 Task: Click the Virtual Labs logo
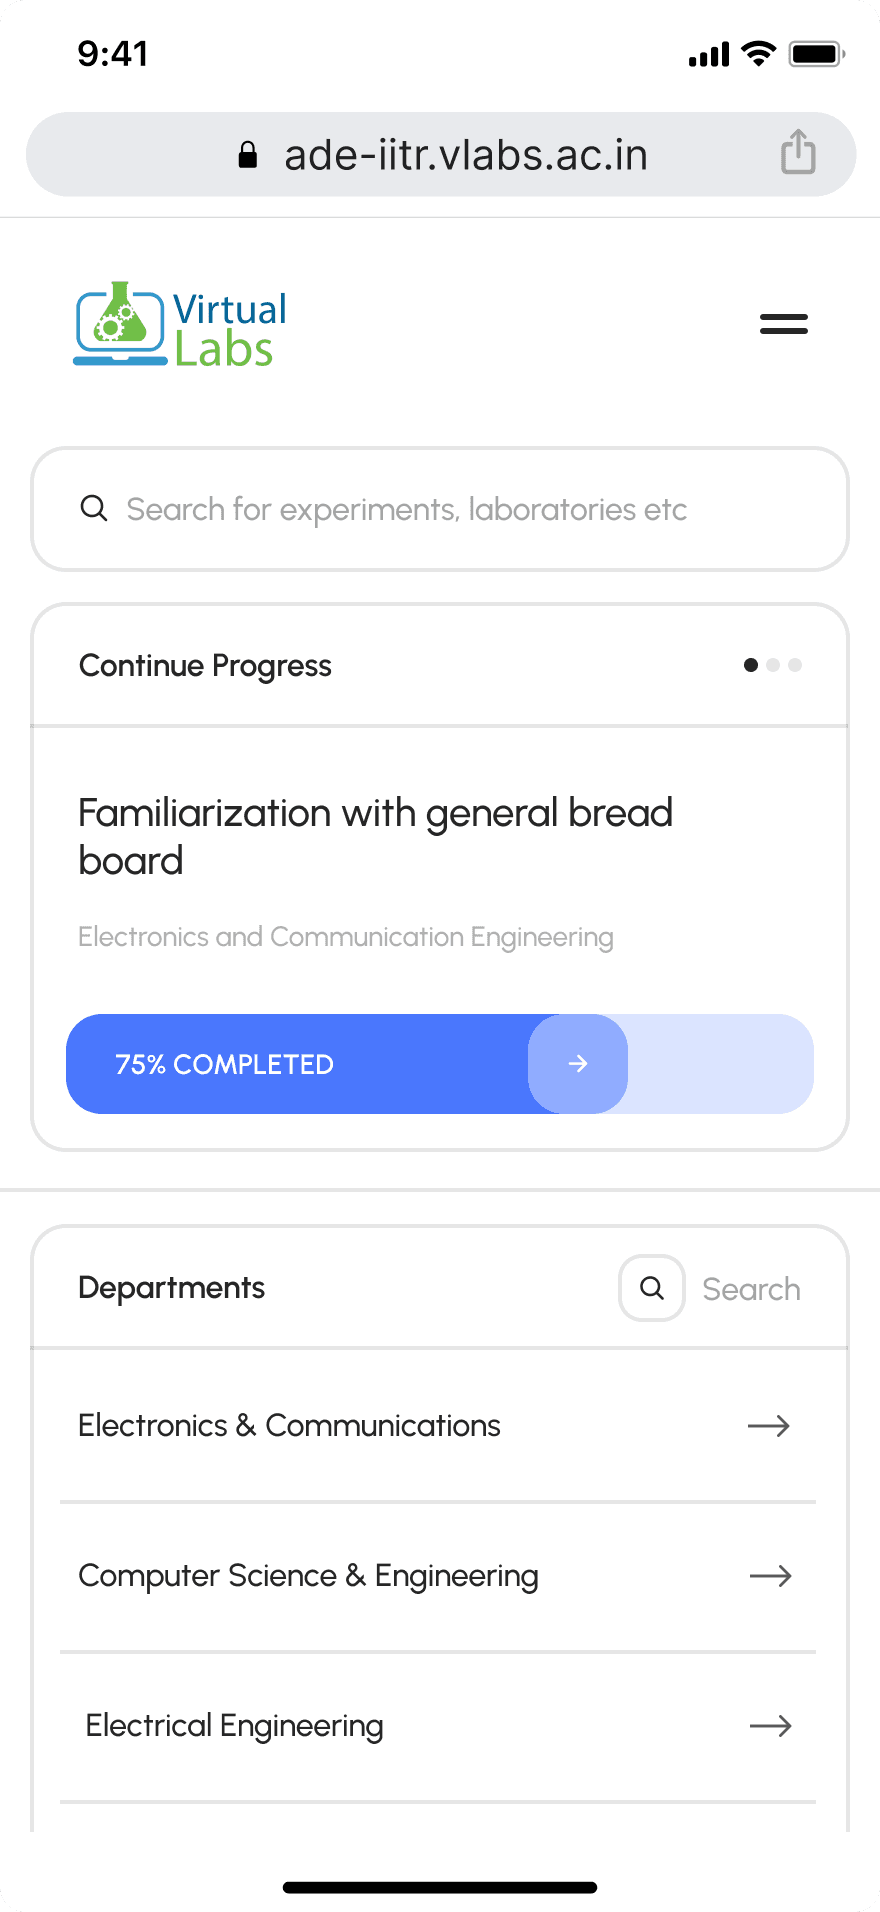pyautogui.click(x=180, y=325)
